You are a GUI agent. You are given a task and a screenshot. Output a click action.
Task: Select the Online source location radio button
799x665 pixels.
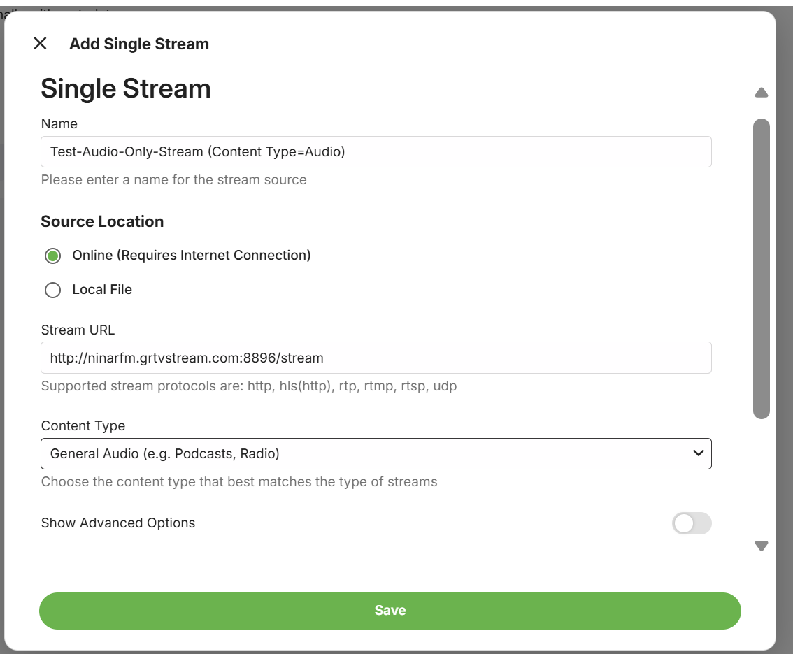(x=53, y=256)
